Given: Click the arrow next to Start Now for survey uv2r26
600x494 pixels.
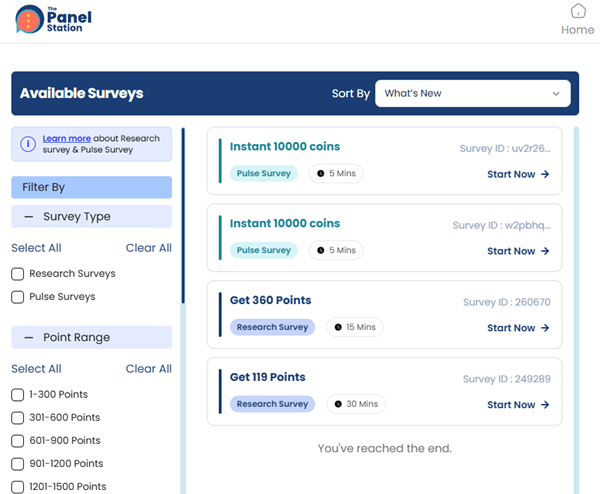Looking at the screenshot, I should pyautogui.click(x=545, y=174).
